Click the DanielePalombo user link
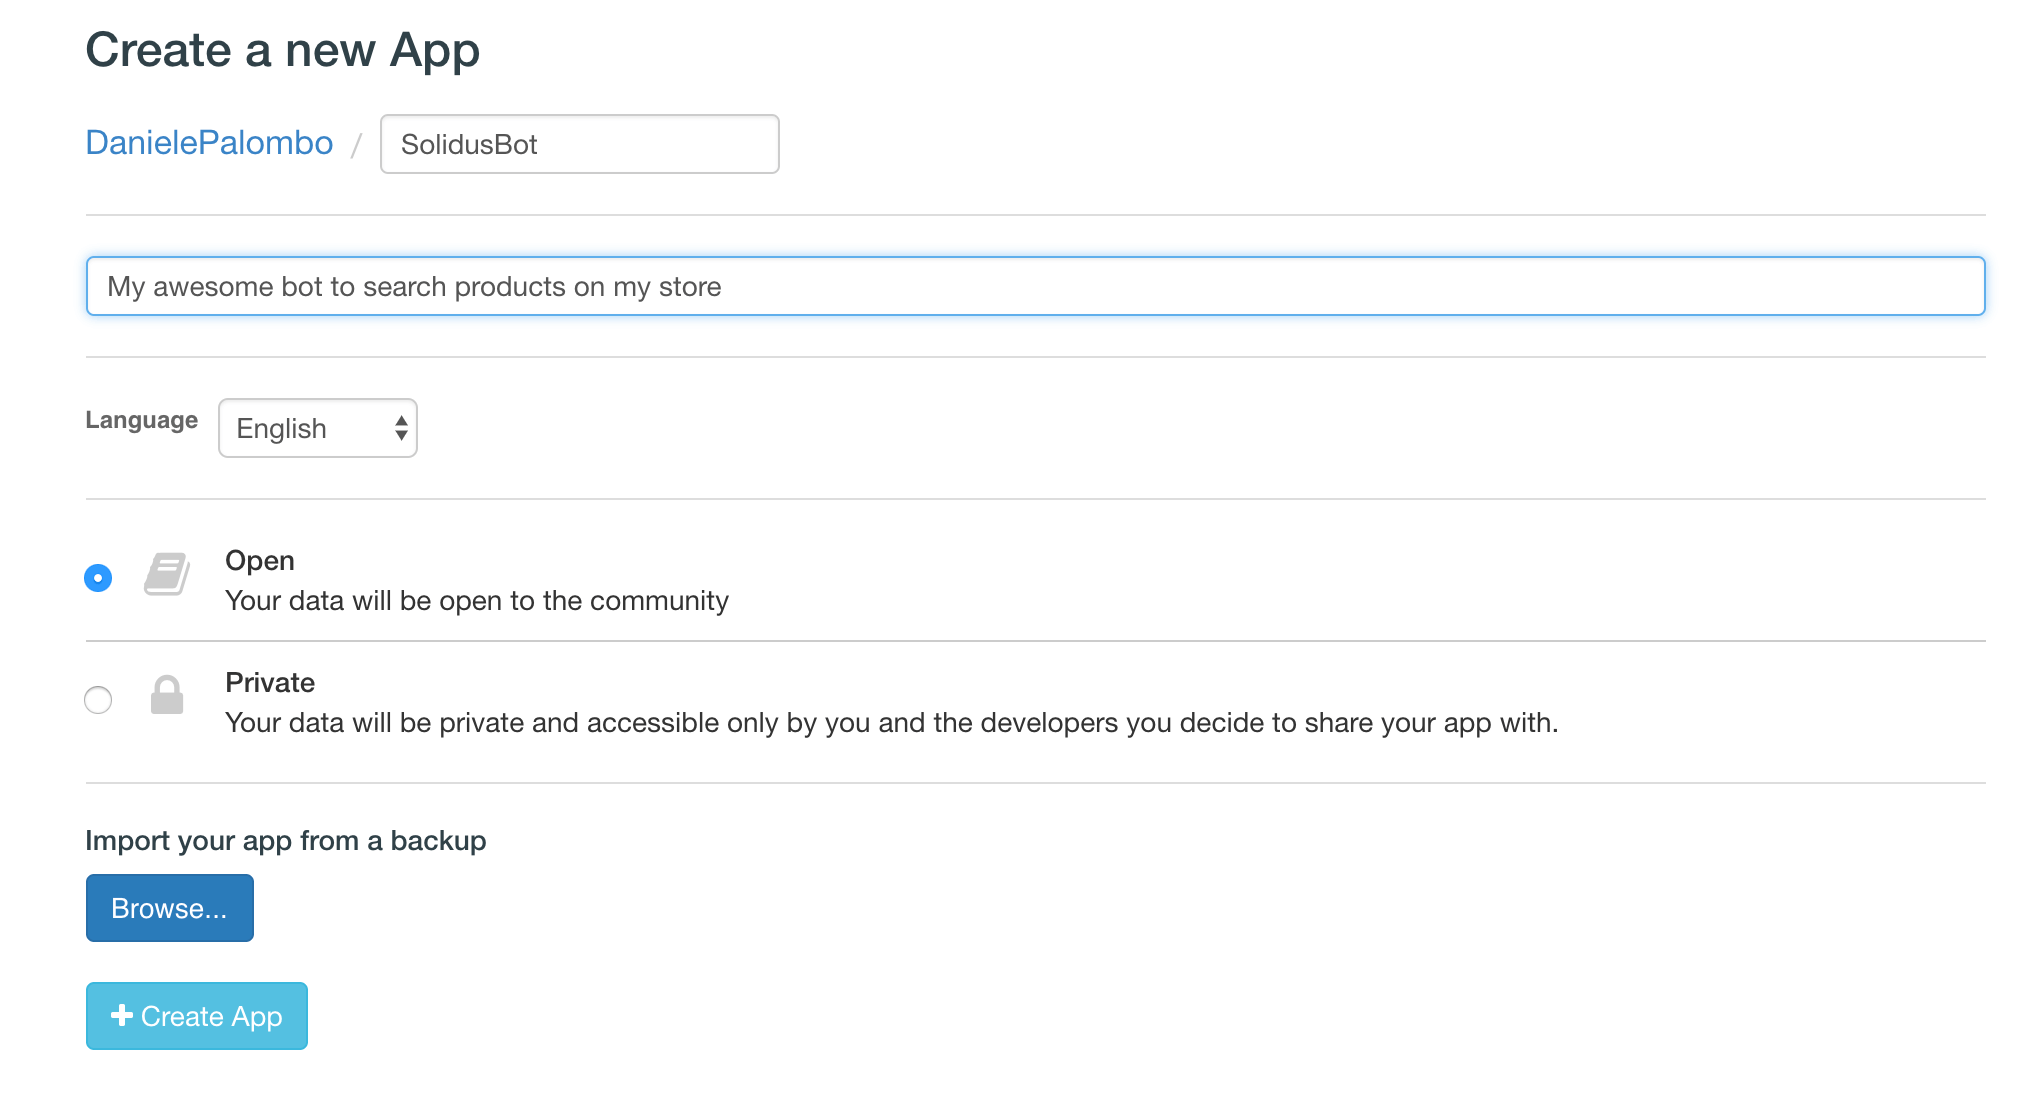The image size is (2038, 1114). (x=209, y=143)
